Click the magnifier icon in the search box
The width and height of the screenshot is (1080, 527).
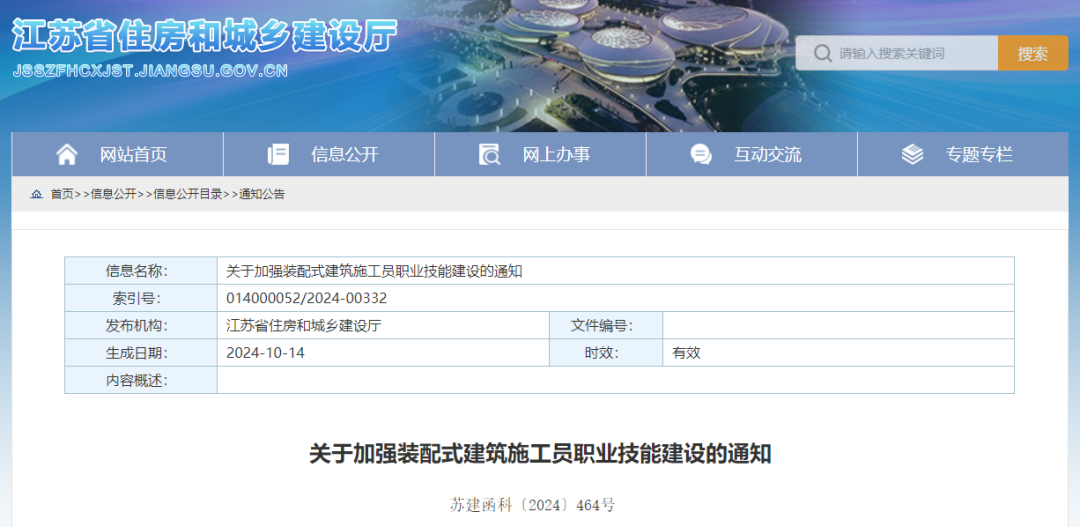tap(822, 53)
